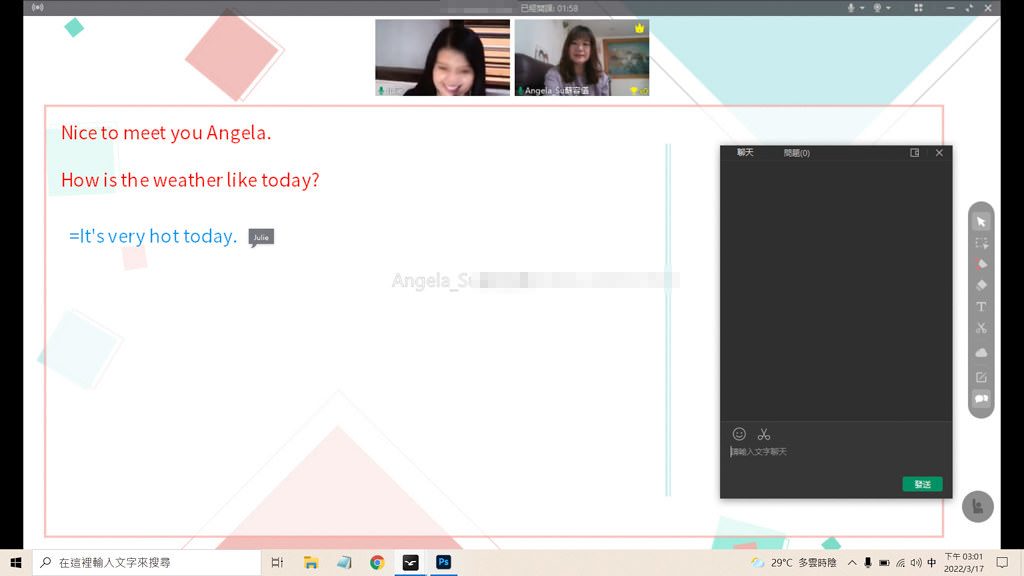This screenshot has width=1024, height=576.
Task: Open the Windows notification center
Action: [1002, 562]
